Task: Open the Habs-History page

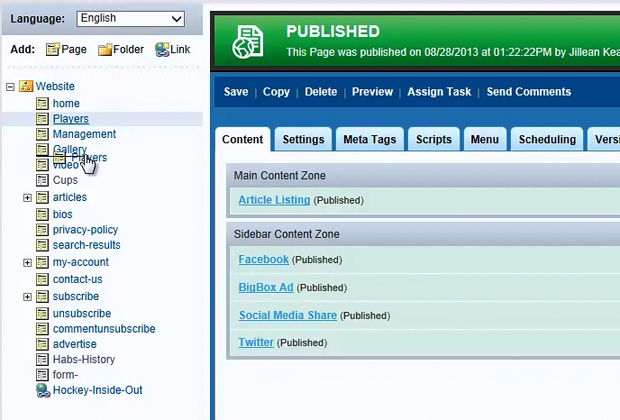Action: point(84,359)
